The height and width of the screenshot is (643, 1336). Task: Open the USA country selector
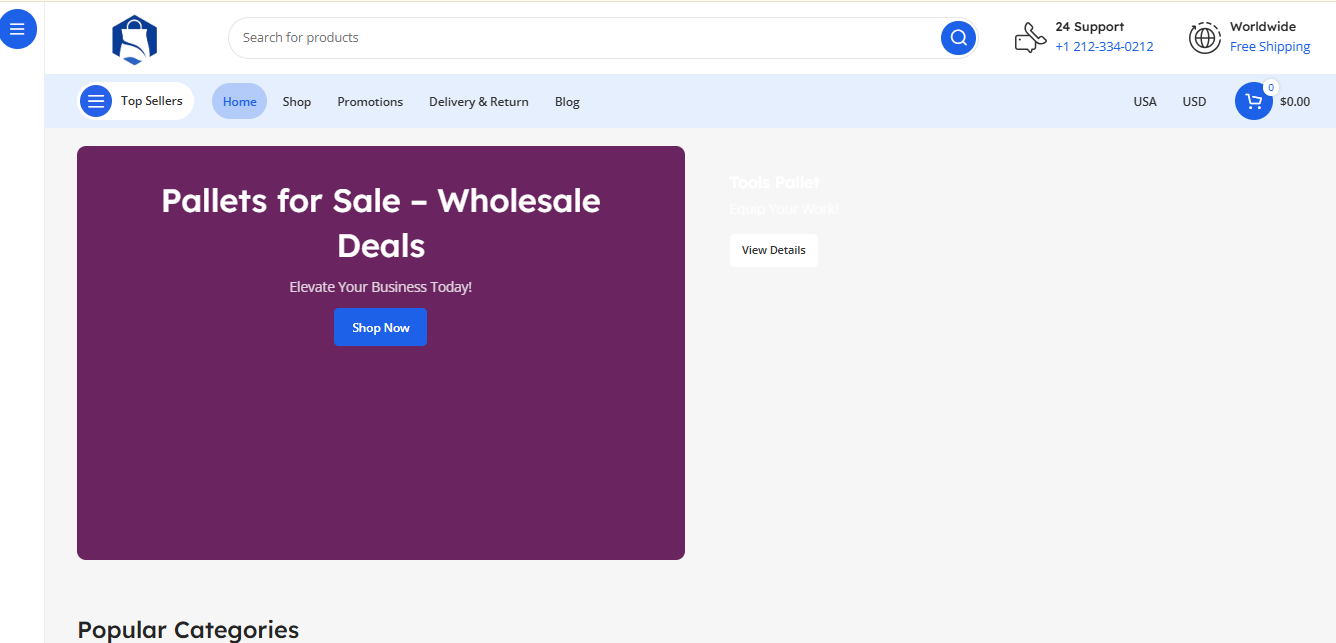tap(1145, 102)
